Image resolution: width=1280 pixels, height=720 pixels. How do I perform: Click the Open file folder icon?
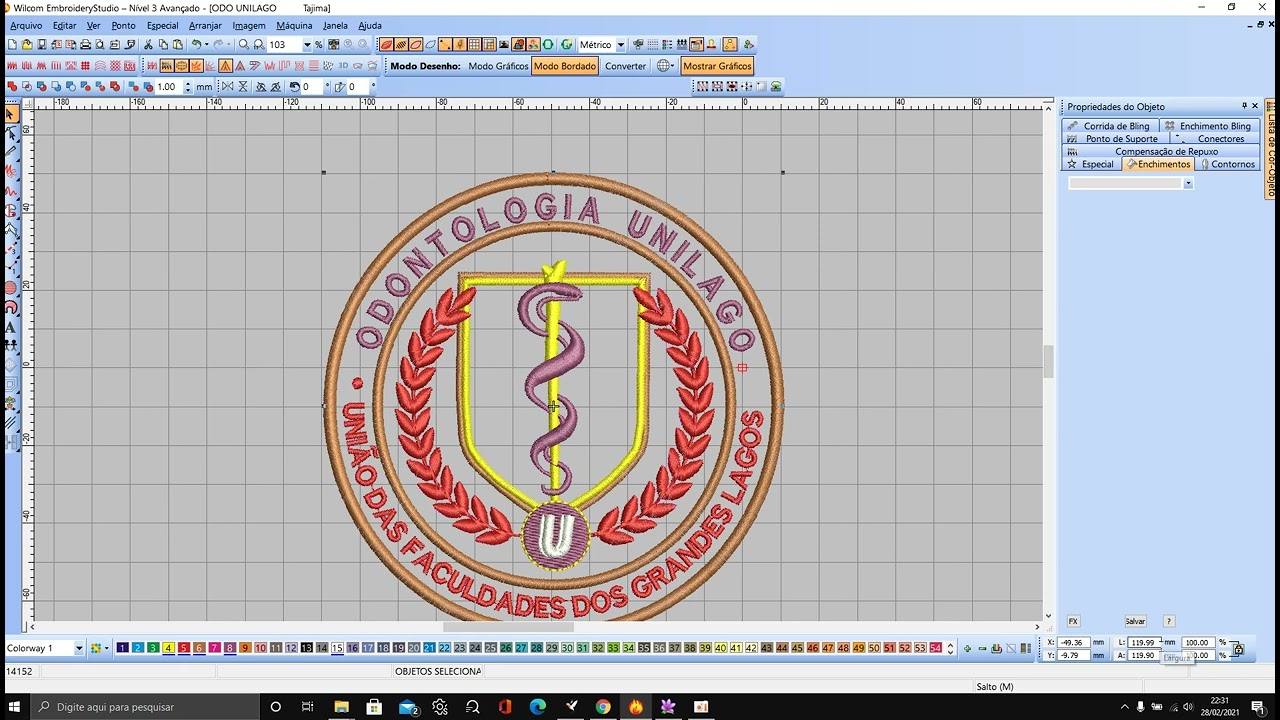tap(27, 45)
